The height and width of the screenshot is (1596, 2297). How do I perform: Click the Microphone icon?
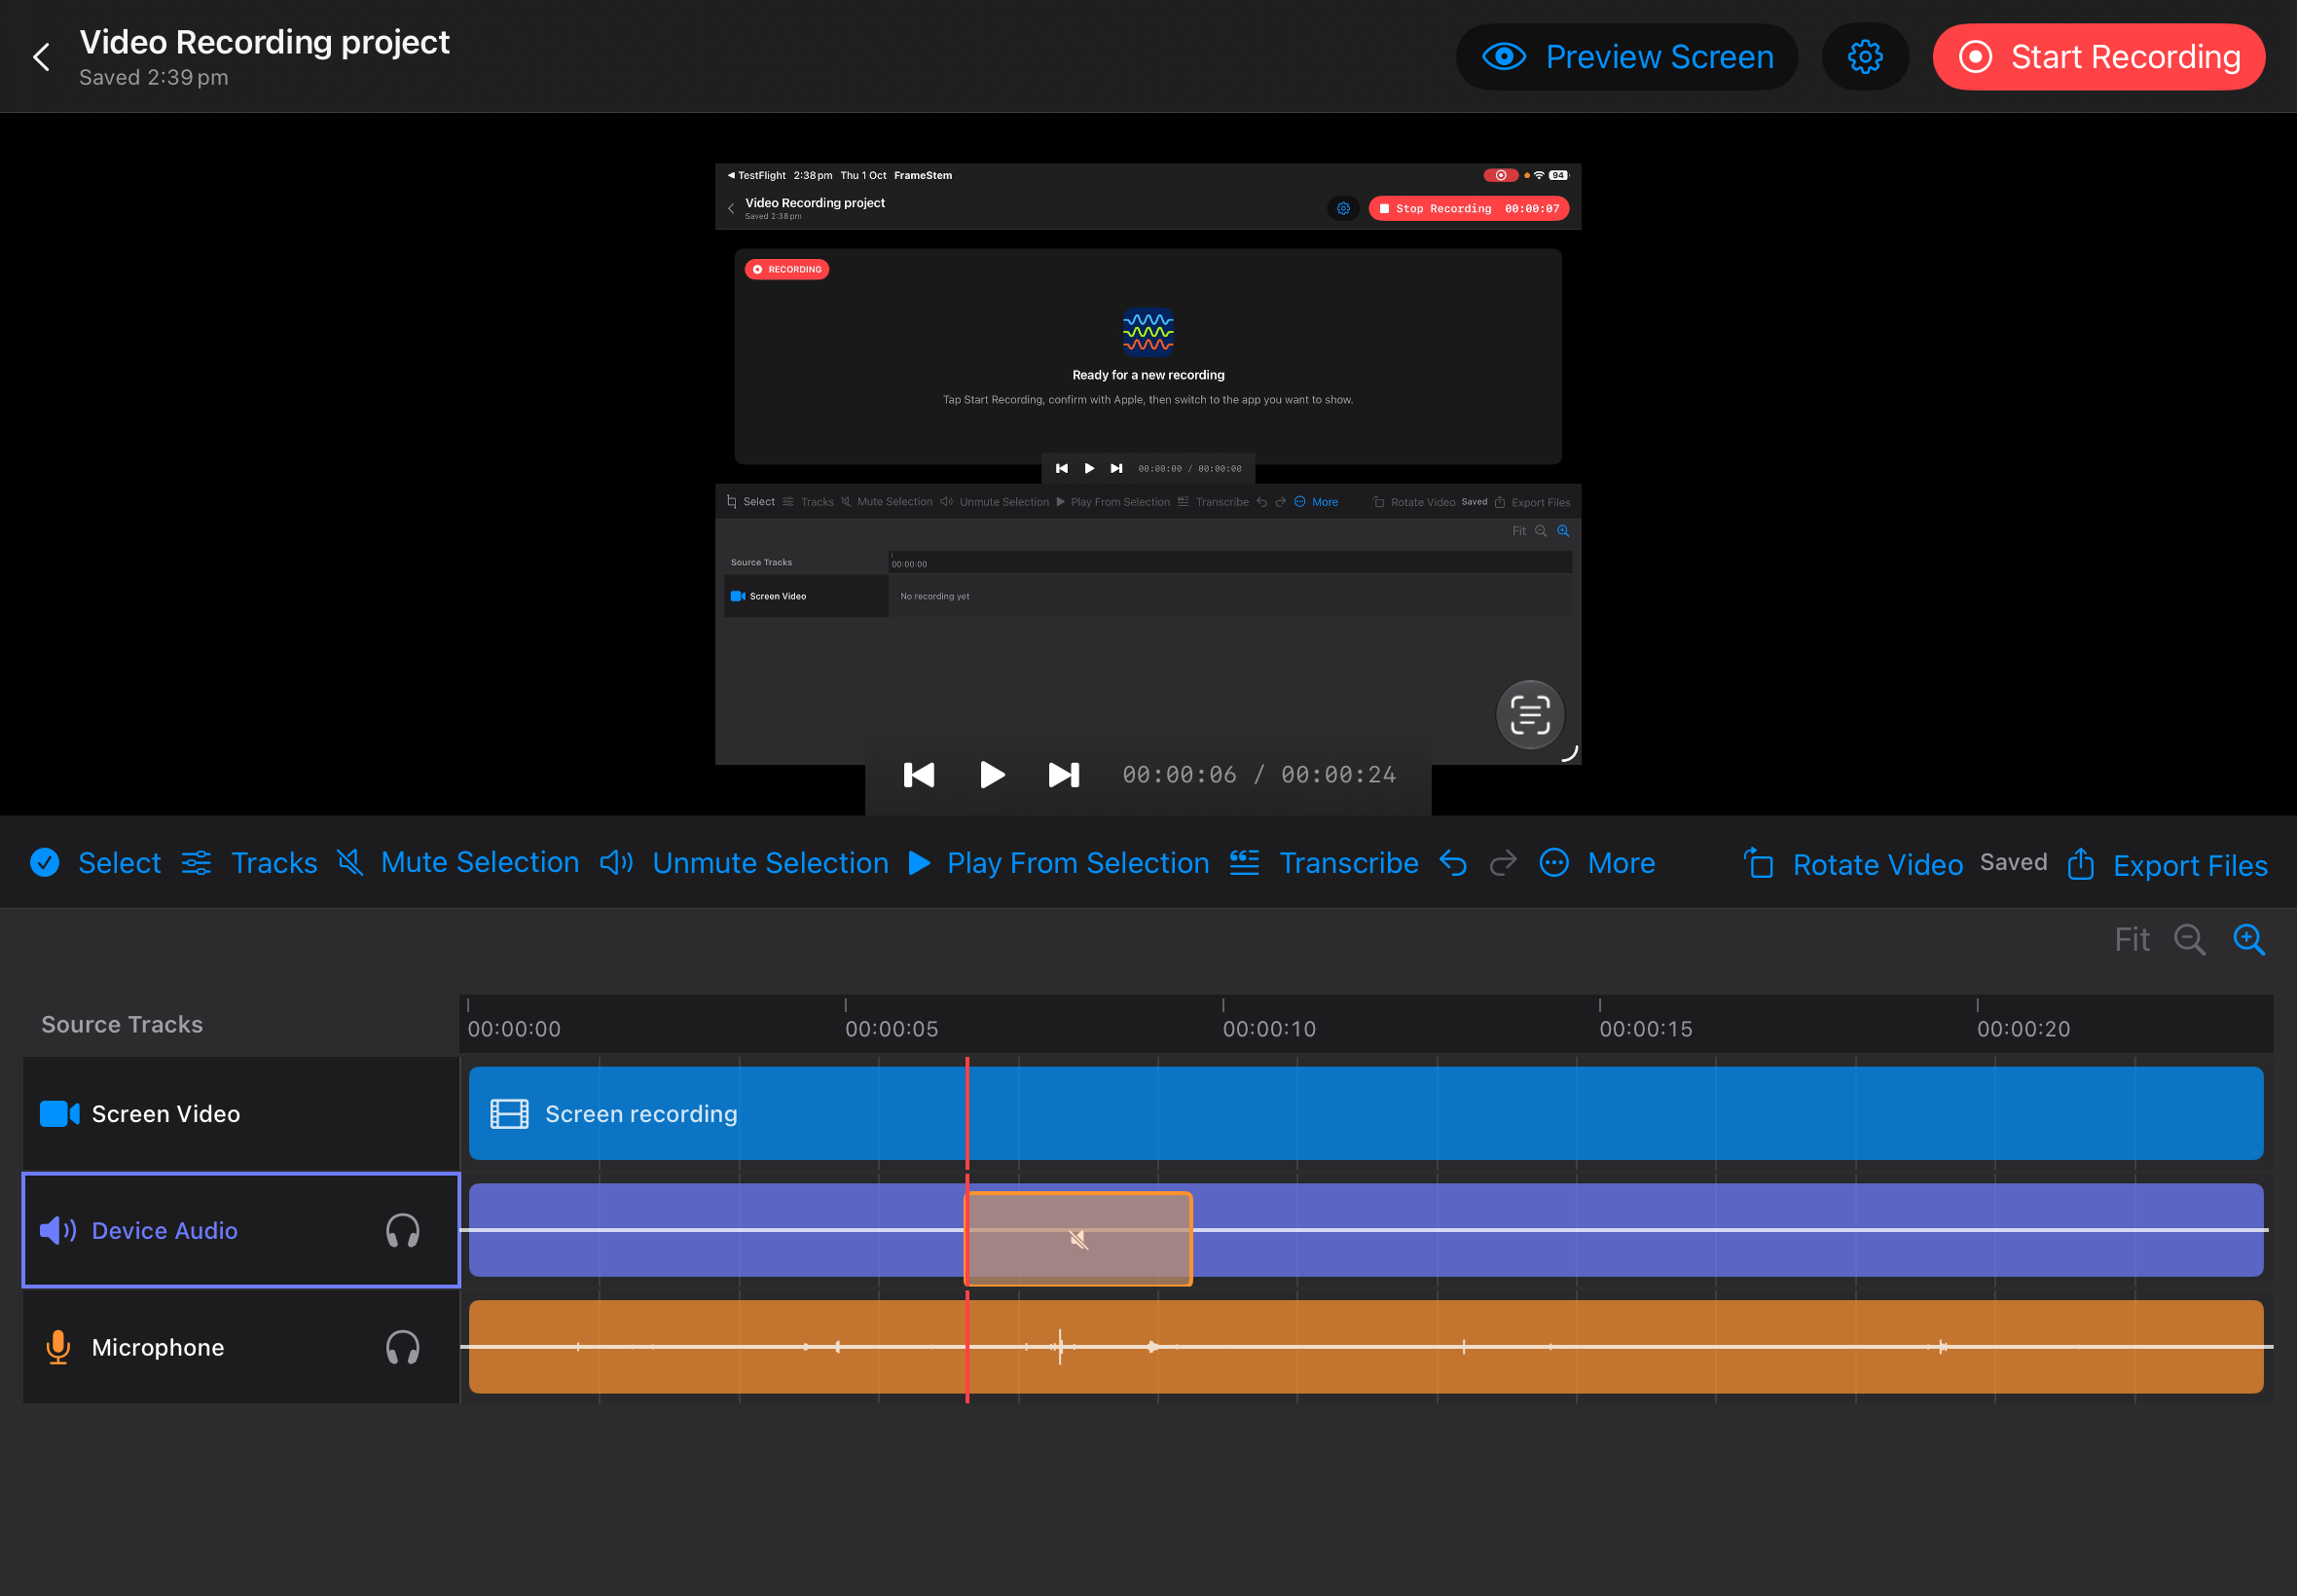(x=58, y=1347)
